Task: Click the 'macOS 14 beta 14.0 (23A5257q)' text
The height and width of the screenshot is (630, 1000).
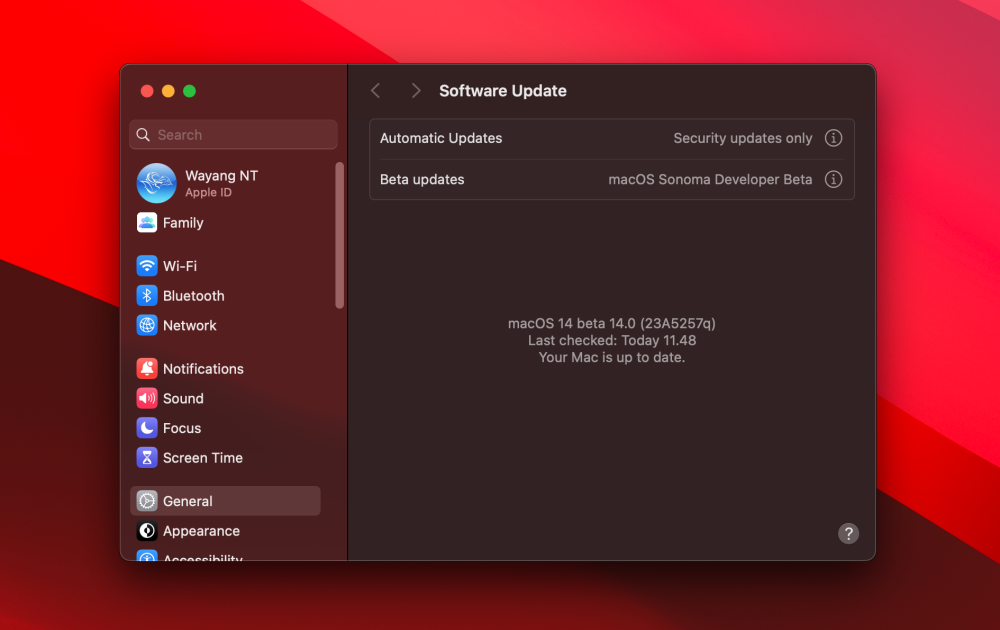Action: coord(612,323)
